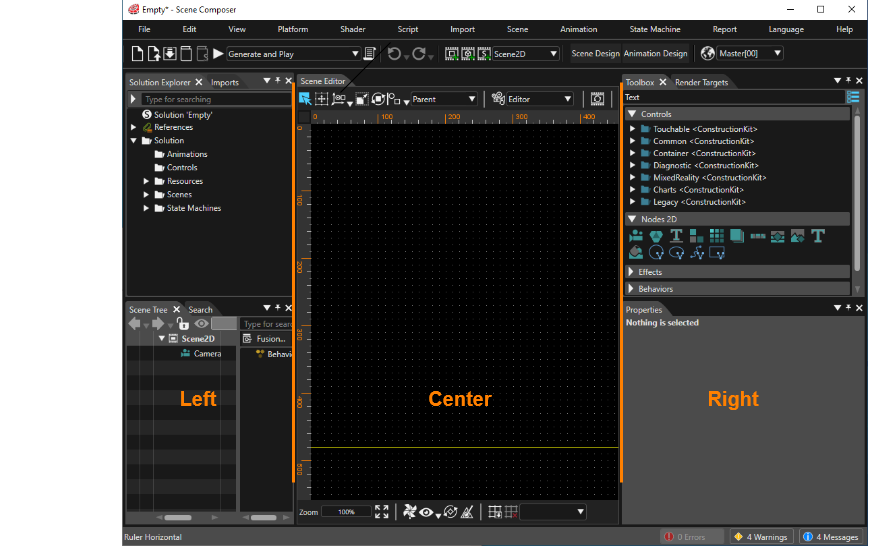
Task: Click the globe icon beside Master[00]
Action: (x=707, y=53)
